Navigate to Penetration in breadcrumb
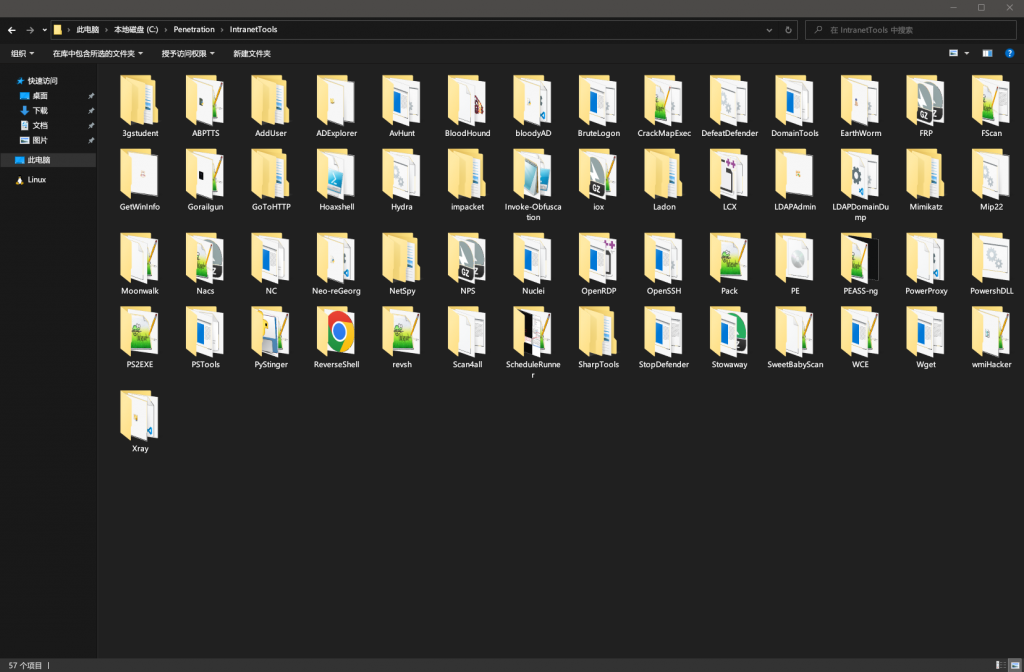 click(194, 29)
